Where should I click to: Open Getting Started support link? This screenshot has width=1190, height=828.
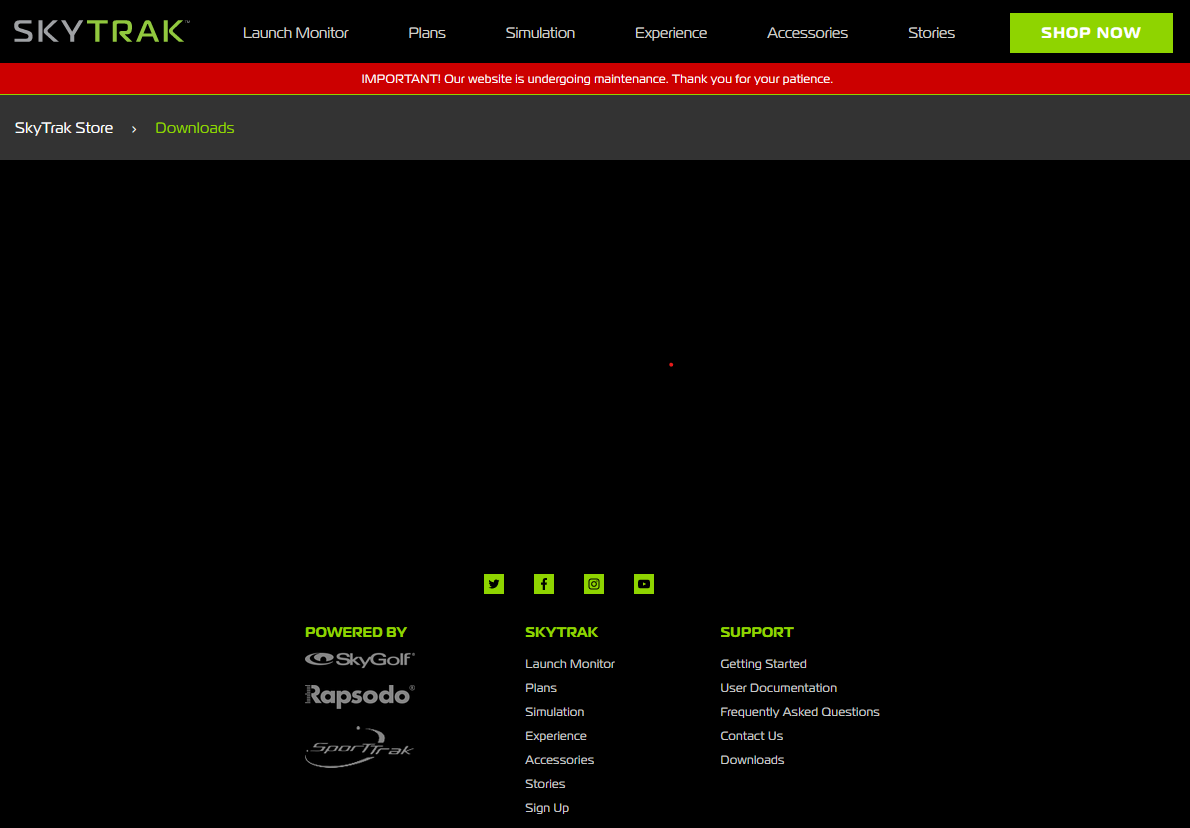pyautogui.click(x=763, y=664)
